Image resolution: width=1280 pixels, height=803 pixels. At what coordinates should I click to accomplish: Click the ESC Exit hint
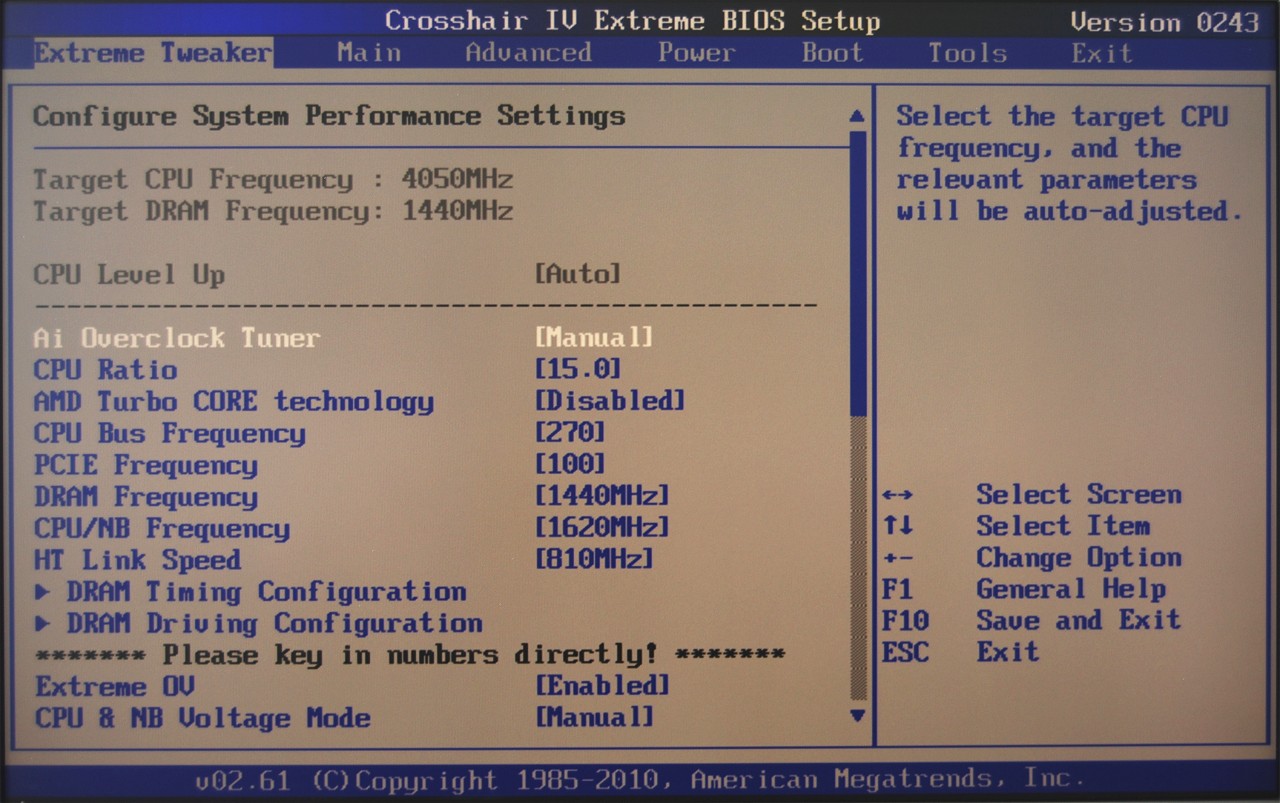[961, 653]
